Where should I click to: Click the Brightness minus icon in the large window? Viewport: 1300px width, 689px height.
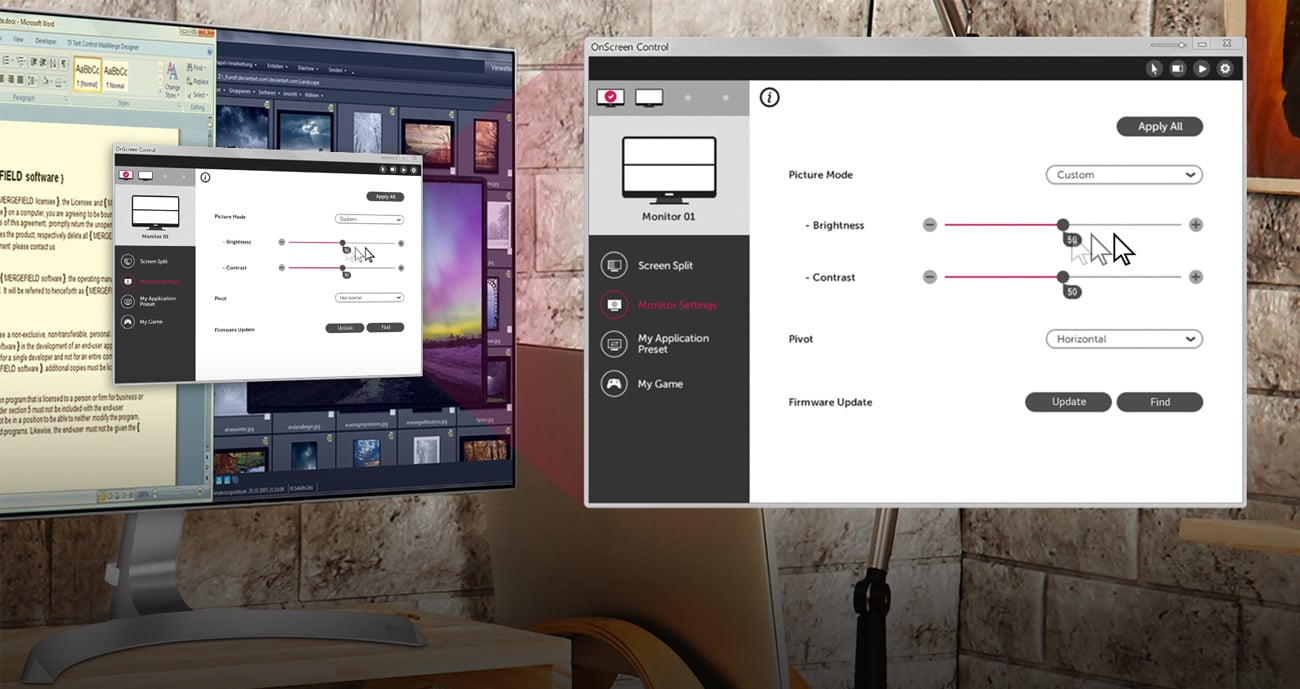(930, 225)
